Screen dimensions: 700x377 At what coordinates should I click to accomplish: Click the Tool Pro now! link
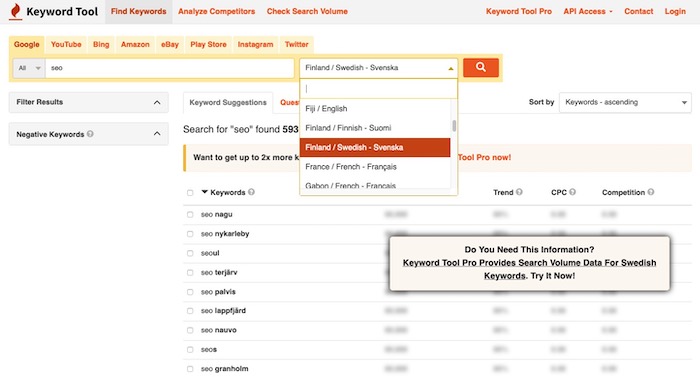484,157
